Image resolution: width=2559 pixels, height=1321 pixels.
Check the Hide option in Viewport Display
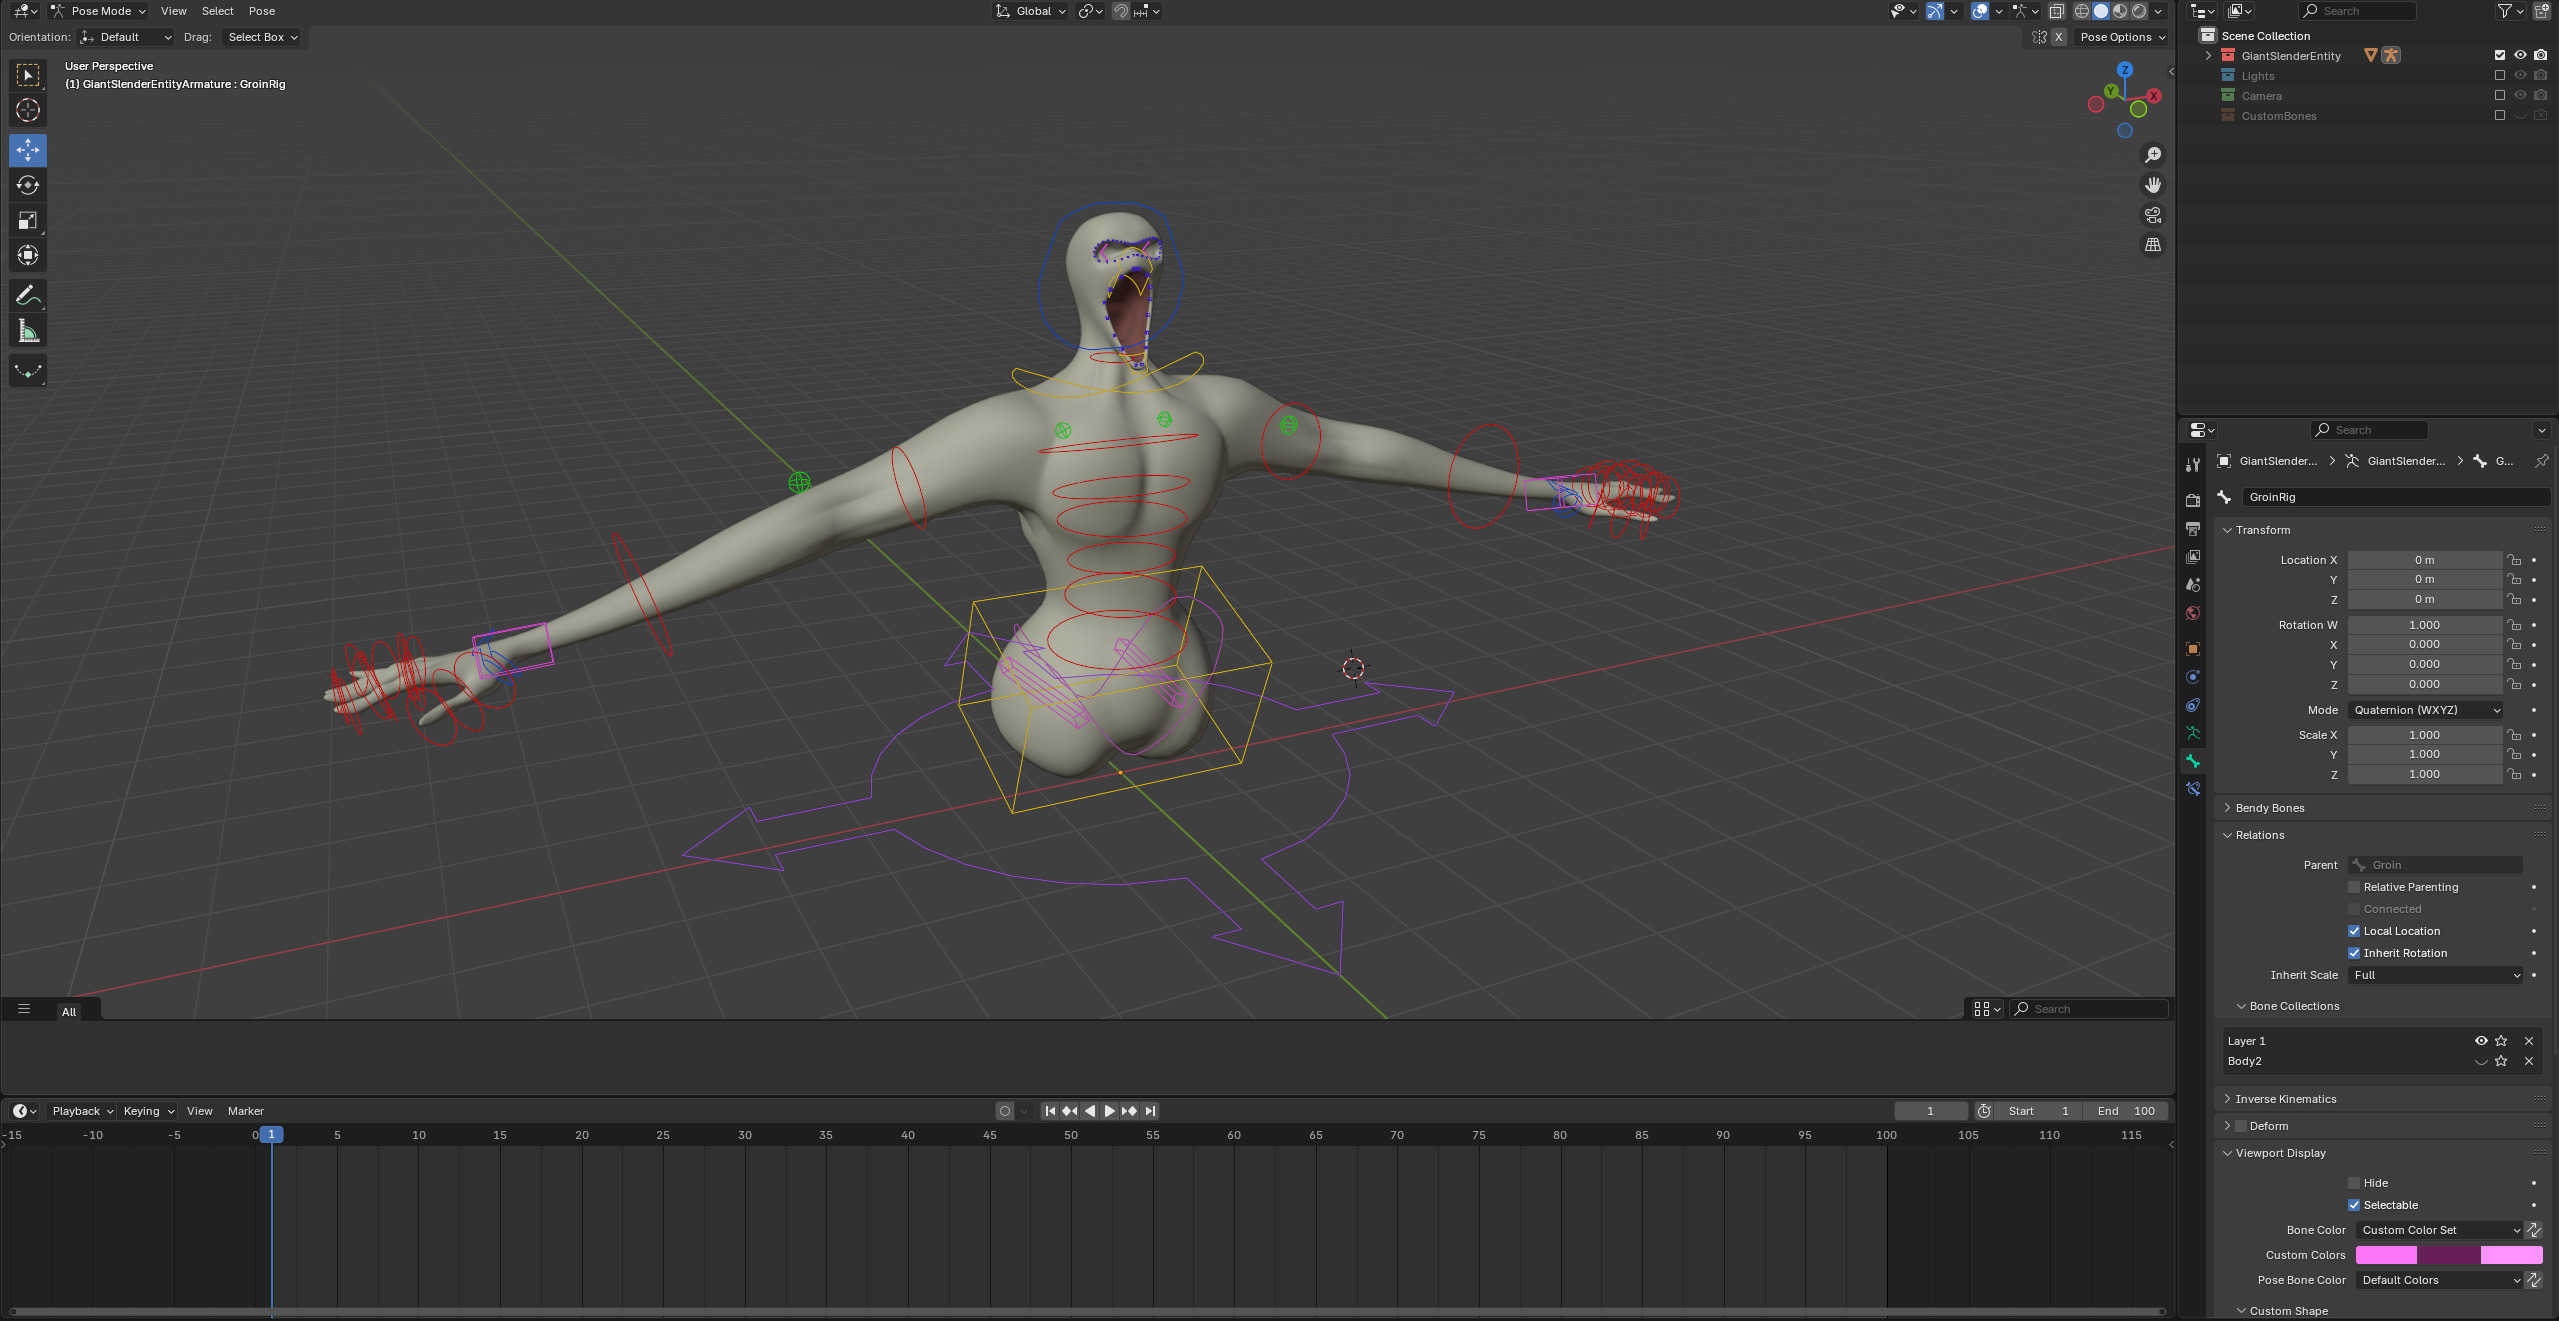point(2354,1183)
